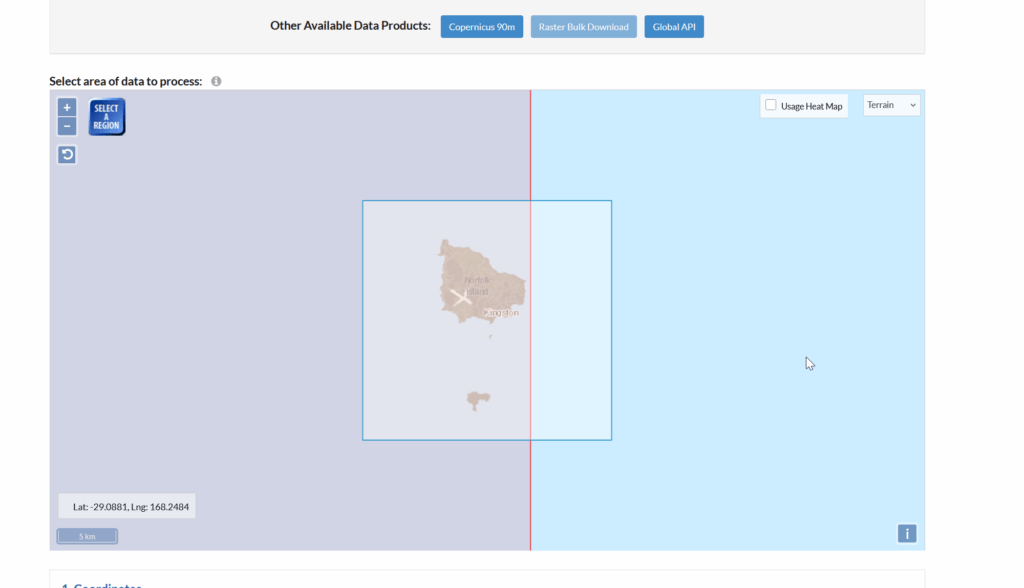Open the Terrain basemap dropdown

(x=891, y=105)
